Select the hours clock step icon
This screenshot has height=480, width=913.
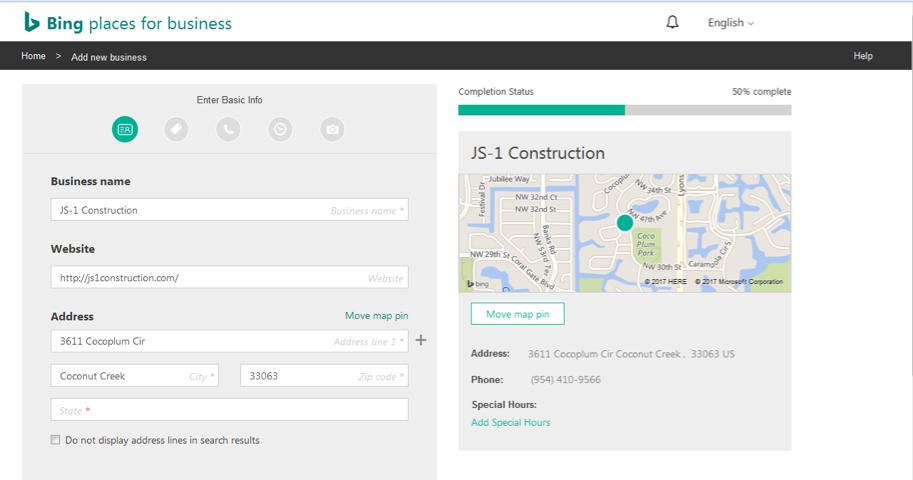click(280, 129)
